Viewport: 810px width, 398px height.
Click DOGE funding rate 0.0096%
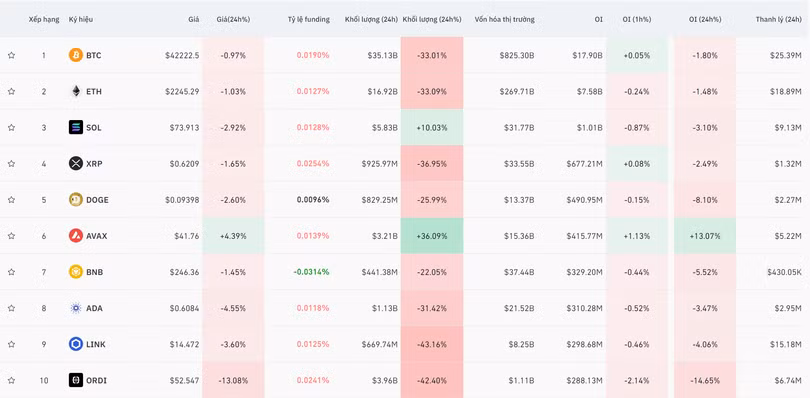pyautogui.click(x=313, y=200)
